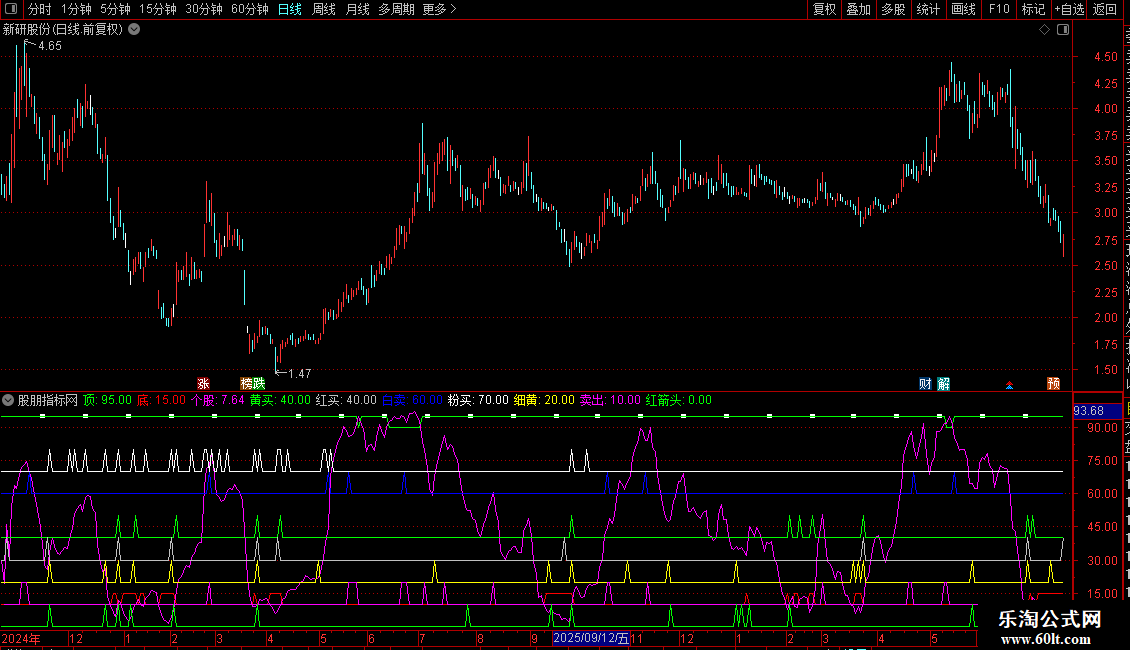The width and height of the screenshot is (1130, 650).
Task: Select the 1分钟 period
Action: tap(76, 9)
